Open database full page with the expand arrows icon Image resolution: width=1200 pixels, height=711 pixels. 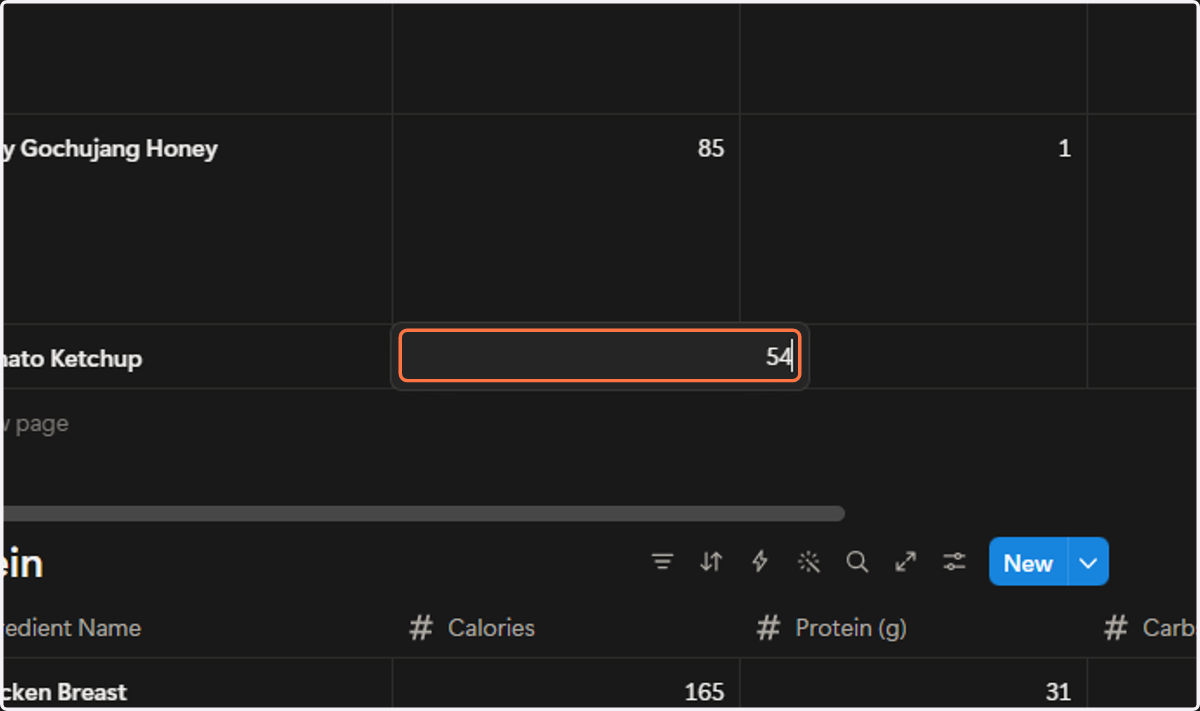pyautogui.click(x=906, y=562)
